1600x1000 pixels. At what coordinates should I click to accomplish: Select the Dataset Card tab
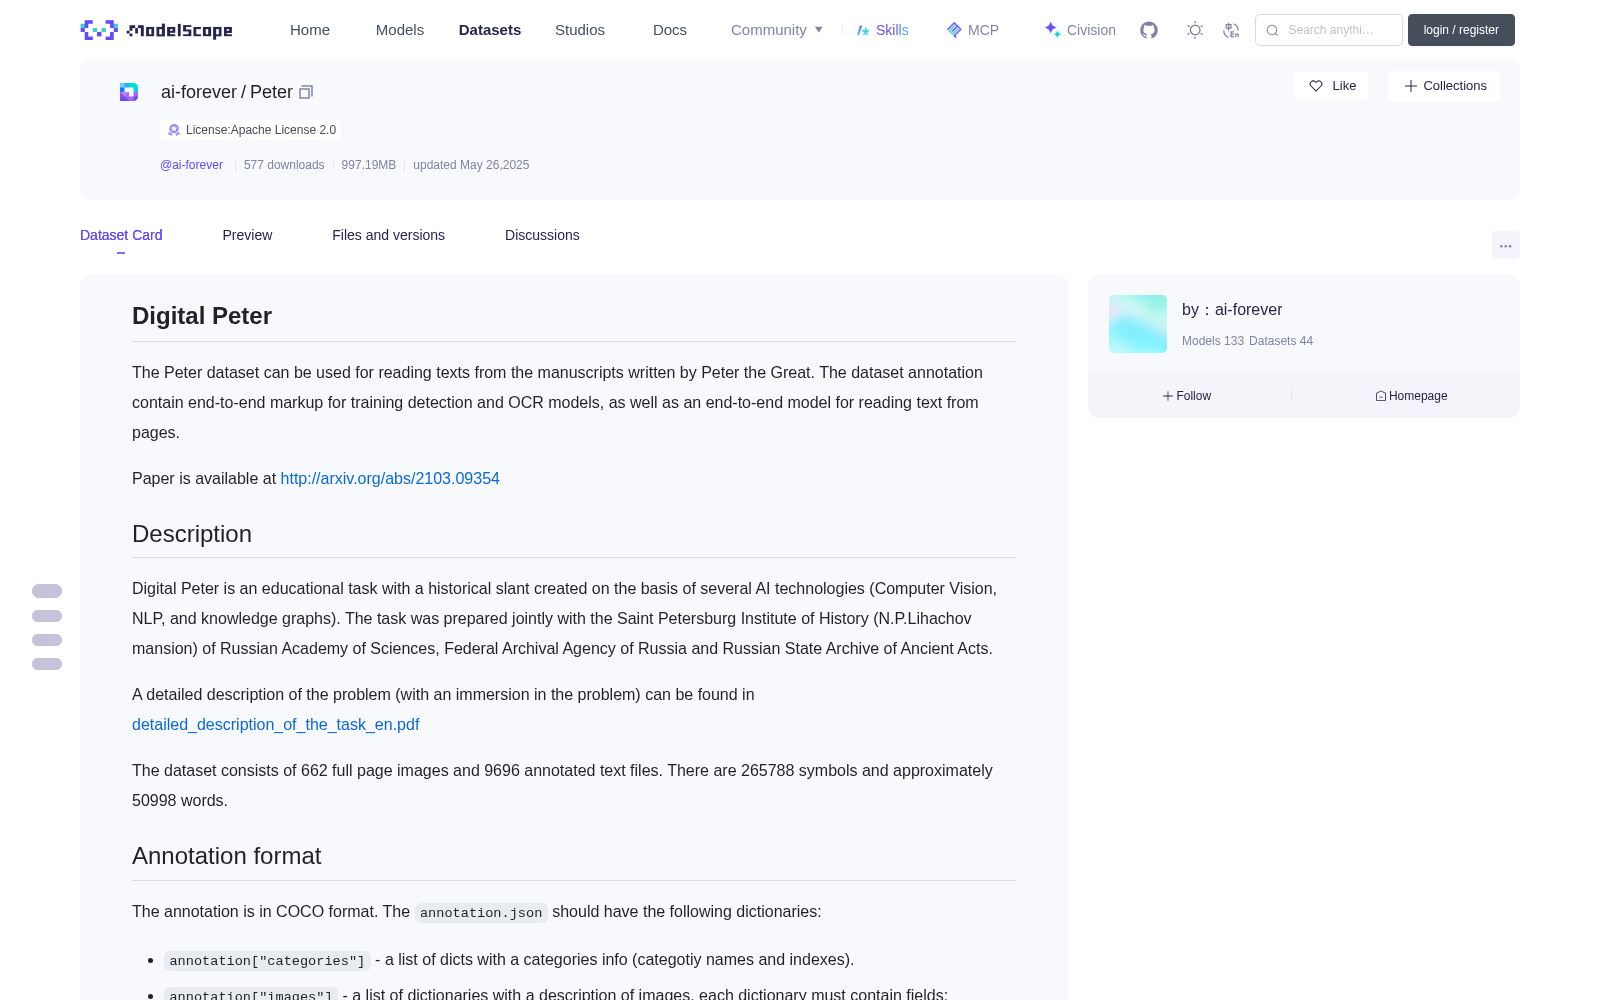point(121,235)
